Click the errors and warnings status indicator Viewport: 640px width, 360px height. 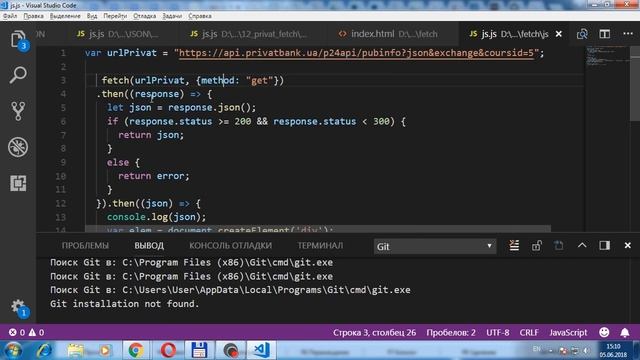pyautogui.click(x=27, y=332)
